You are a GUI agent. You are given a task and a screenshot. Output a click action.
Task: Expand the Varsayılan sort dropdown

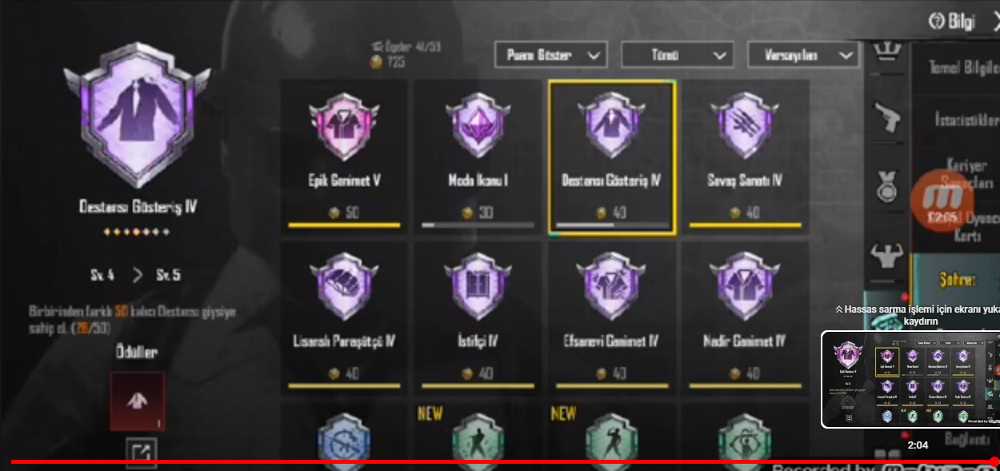pos(804,55)
